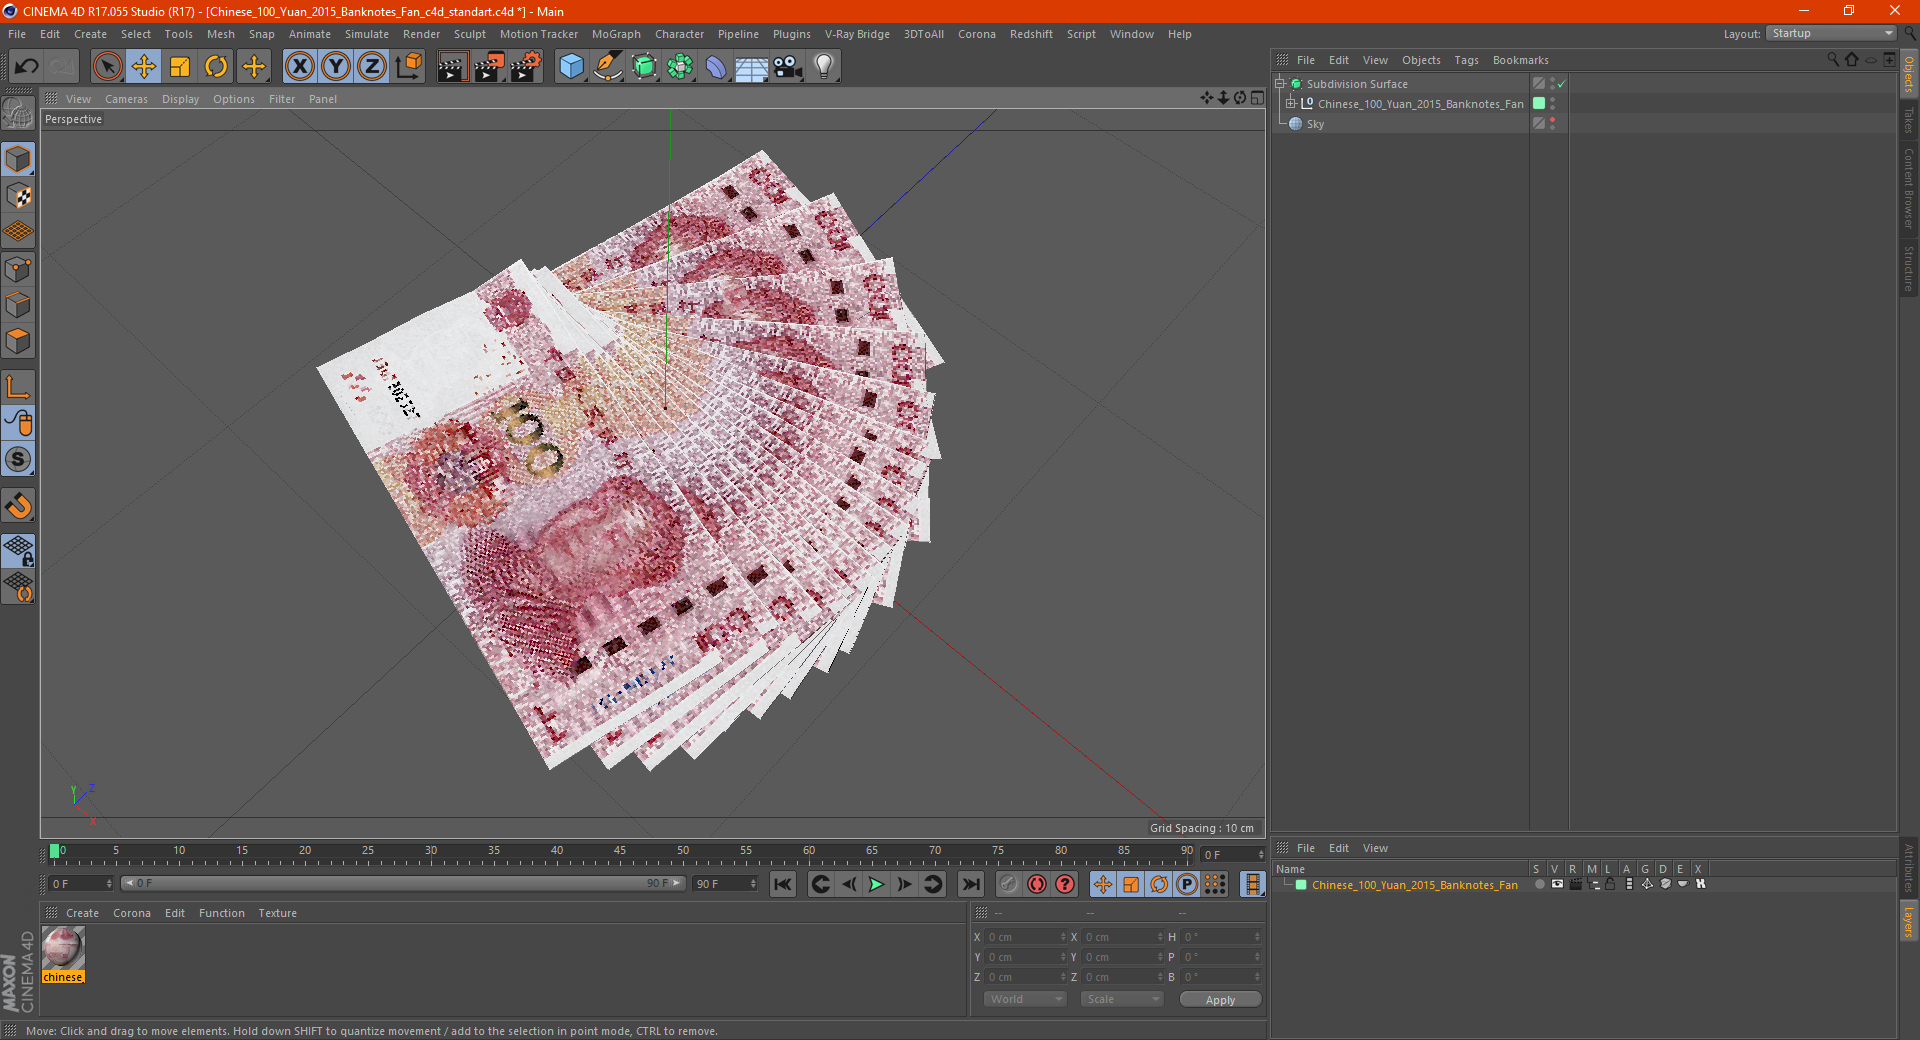Toggle viewport maximize icon in corner
The image size is (1920, 1040).
click(1257, 98)
